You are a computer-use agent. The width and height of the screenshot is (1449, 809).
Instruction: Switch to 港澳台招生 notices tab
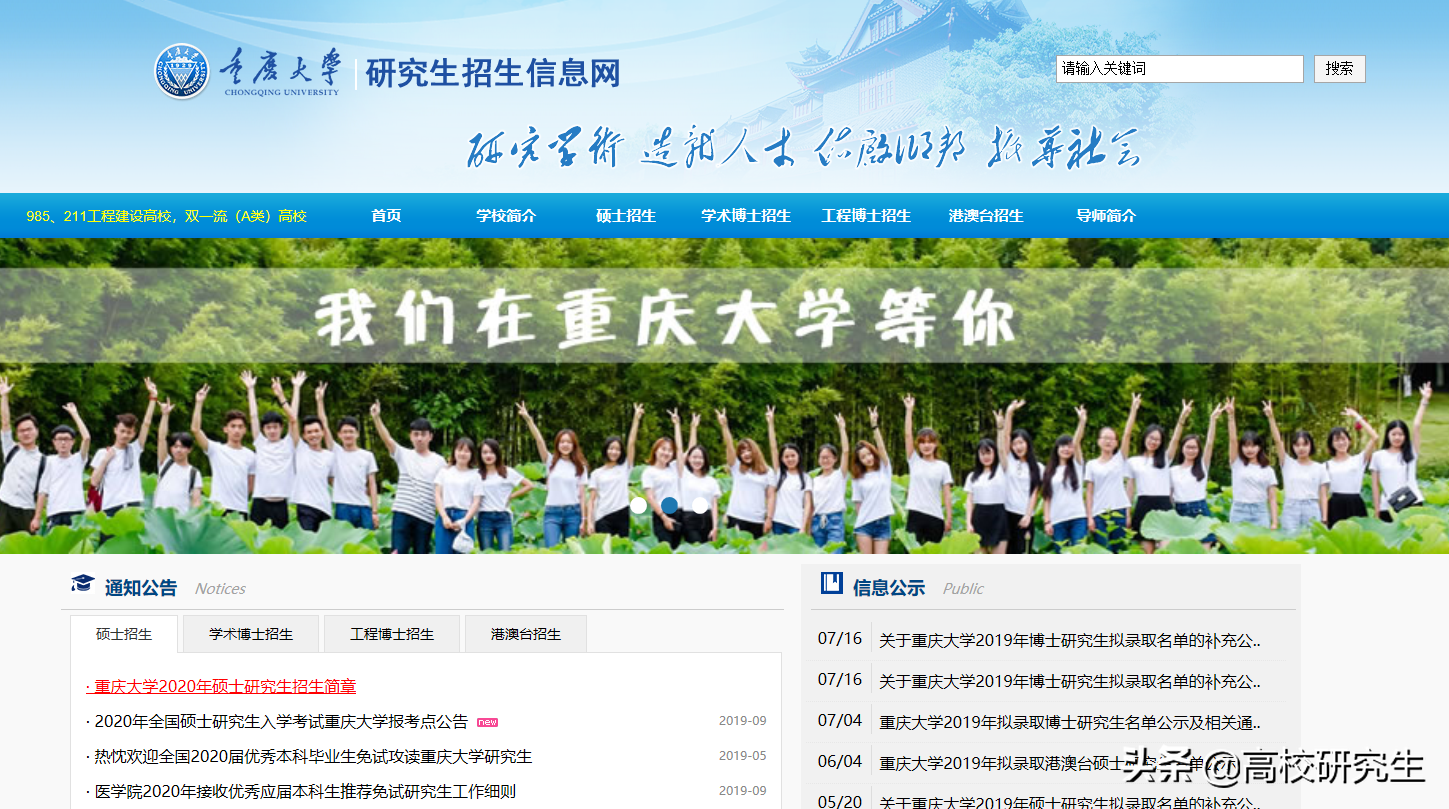click(526, 634)
